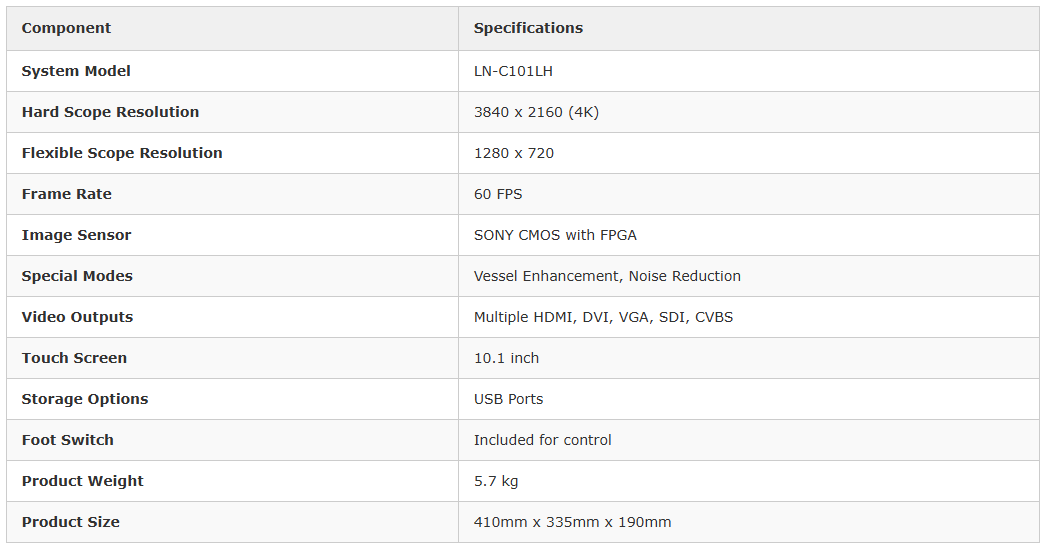Select the System Model row label

76,71
